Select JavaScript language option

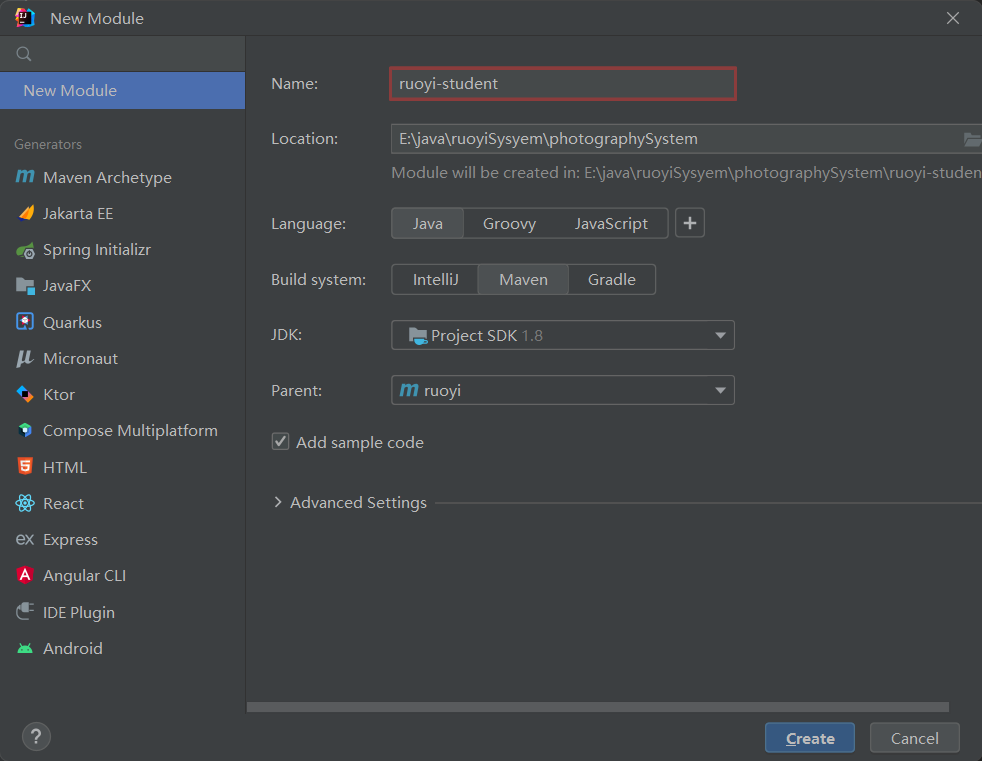(x=611, y=224)
